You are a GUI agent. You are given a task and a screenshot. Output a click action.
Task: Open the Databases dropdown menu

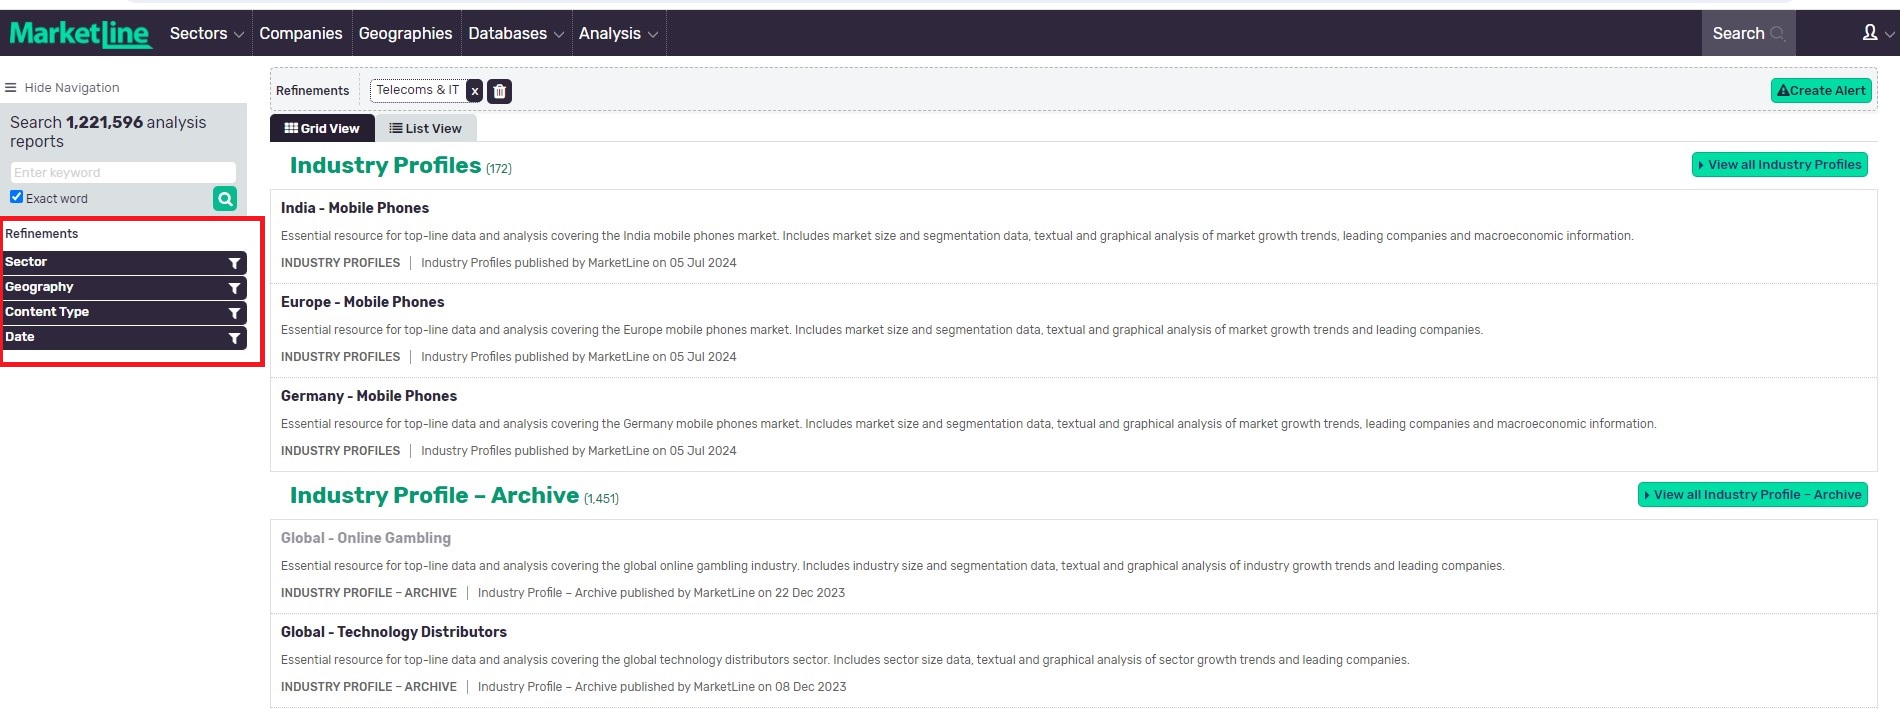(515, 33)
